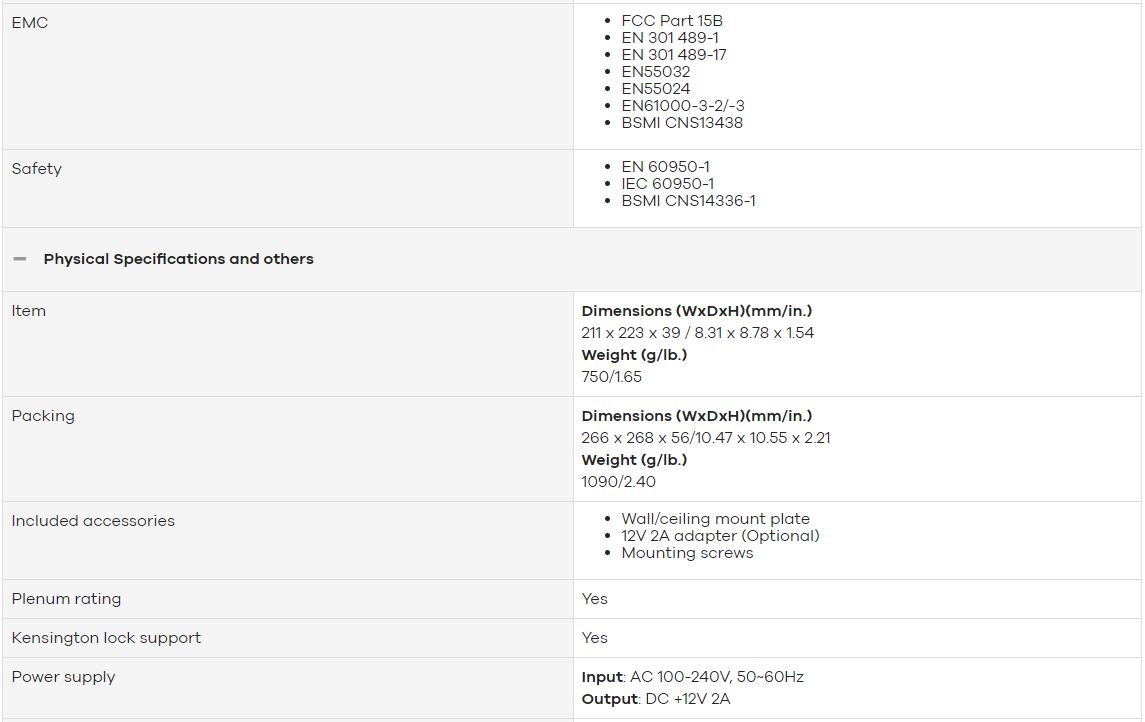Screen dimensions: 1145x722
Task: Select the Packing row label
Action: click(43, 416)
